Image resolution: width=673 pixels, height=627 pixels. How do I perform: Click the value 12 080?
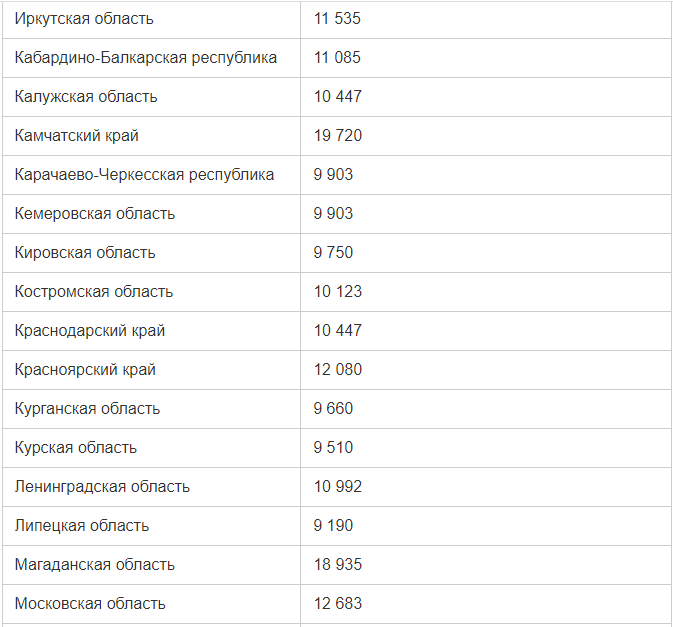338,370
